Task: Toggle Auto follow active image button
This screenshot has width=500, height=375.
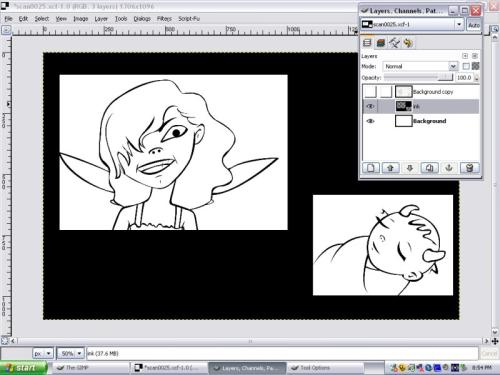Action: tap(474, 25)
